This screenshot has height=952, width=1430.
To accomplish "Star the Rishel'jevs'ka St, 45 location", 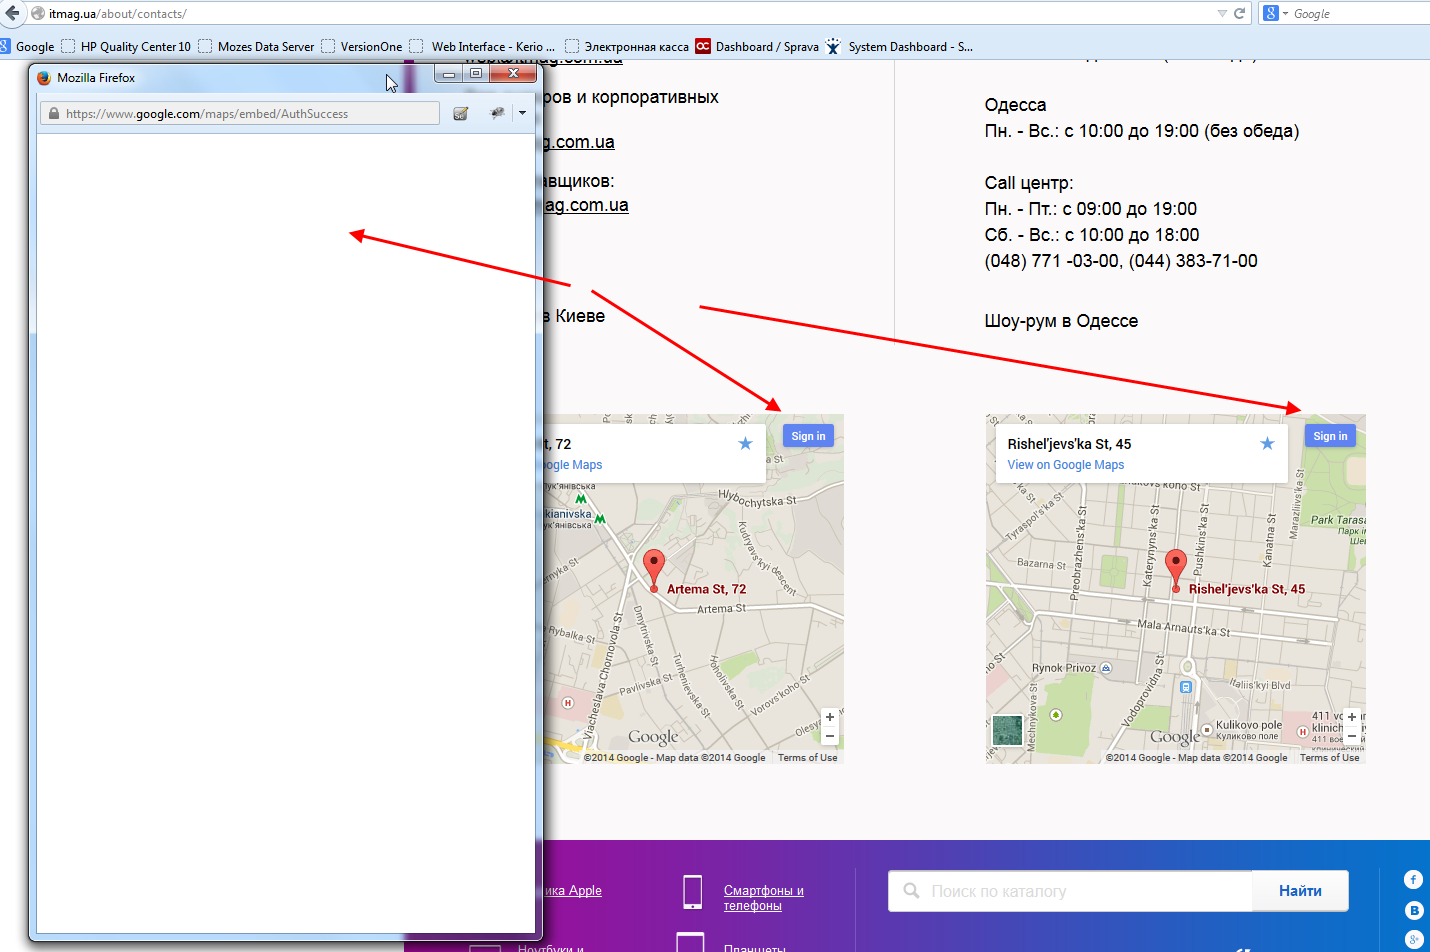I will (x=1267, y=443).
